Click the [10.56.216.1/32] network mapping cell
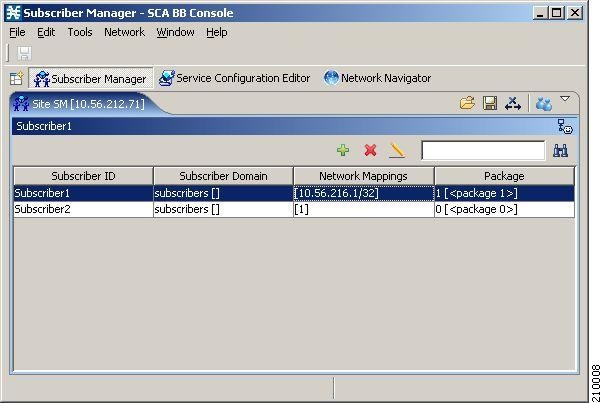The width and height of the screenshot is (602, 403). tap(364, 193)
